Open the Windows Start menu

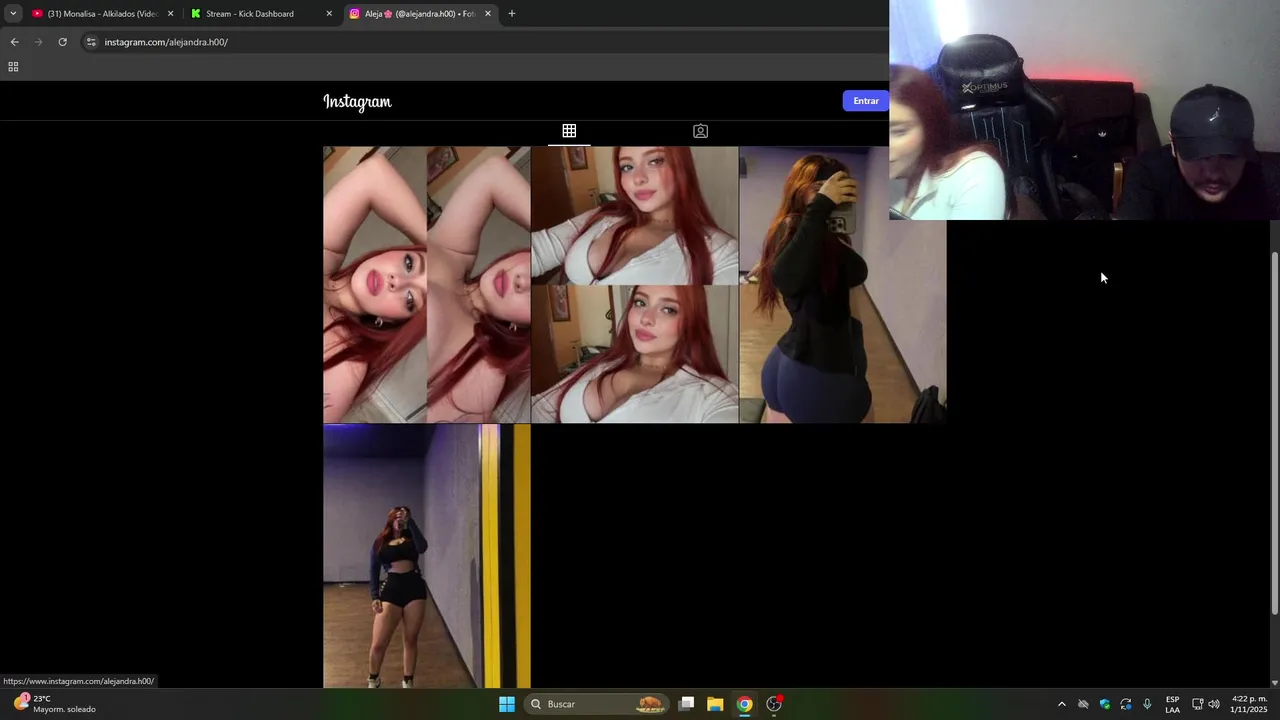click(x=507, y=704)
